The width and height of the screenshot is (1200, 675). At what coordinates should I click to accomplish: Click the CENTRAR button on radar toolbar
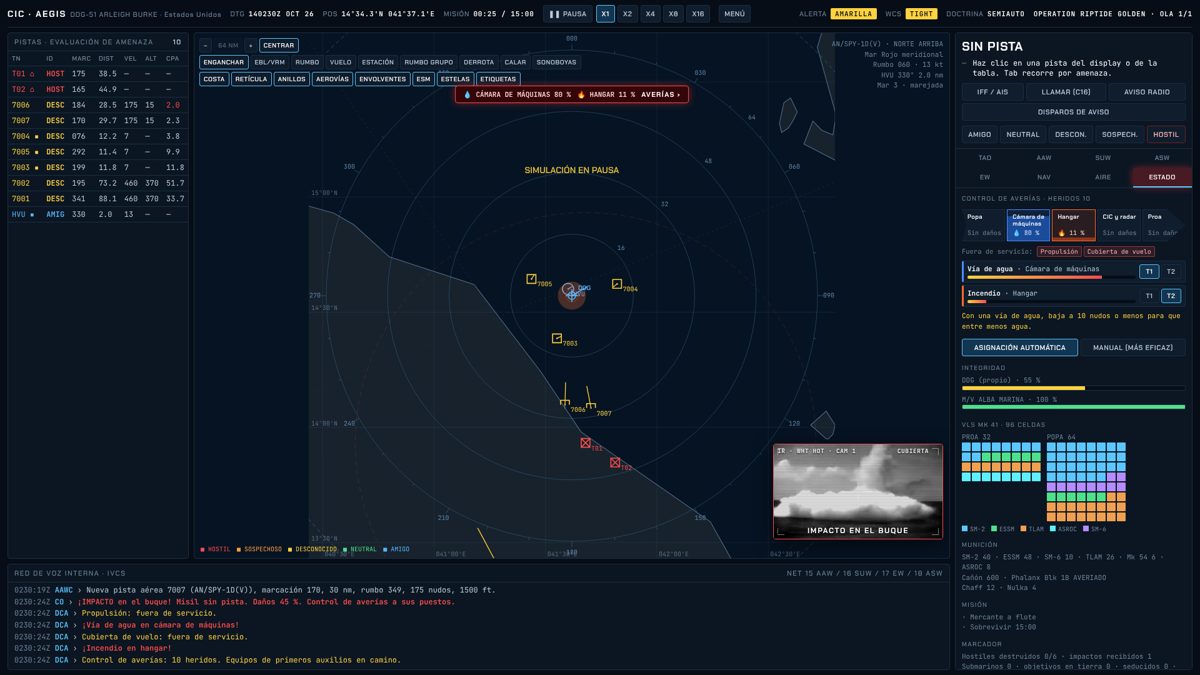pyautogui.click(x=279, y=45)
